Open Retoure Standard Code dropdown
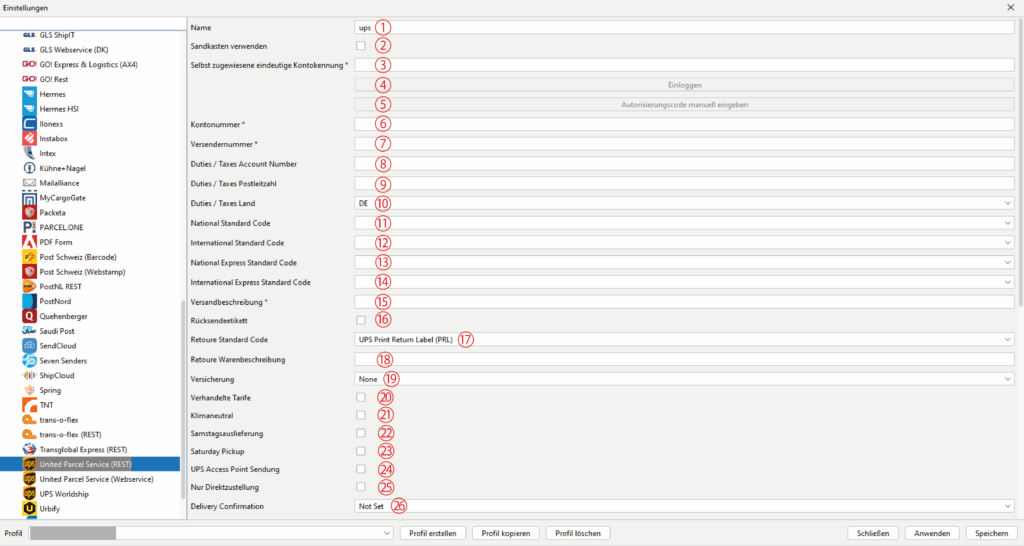Viewport: 1024px width, 546px height. pos(684,340)
